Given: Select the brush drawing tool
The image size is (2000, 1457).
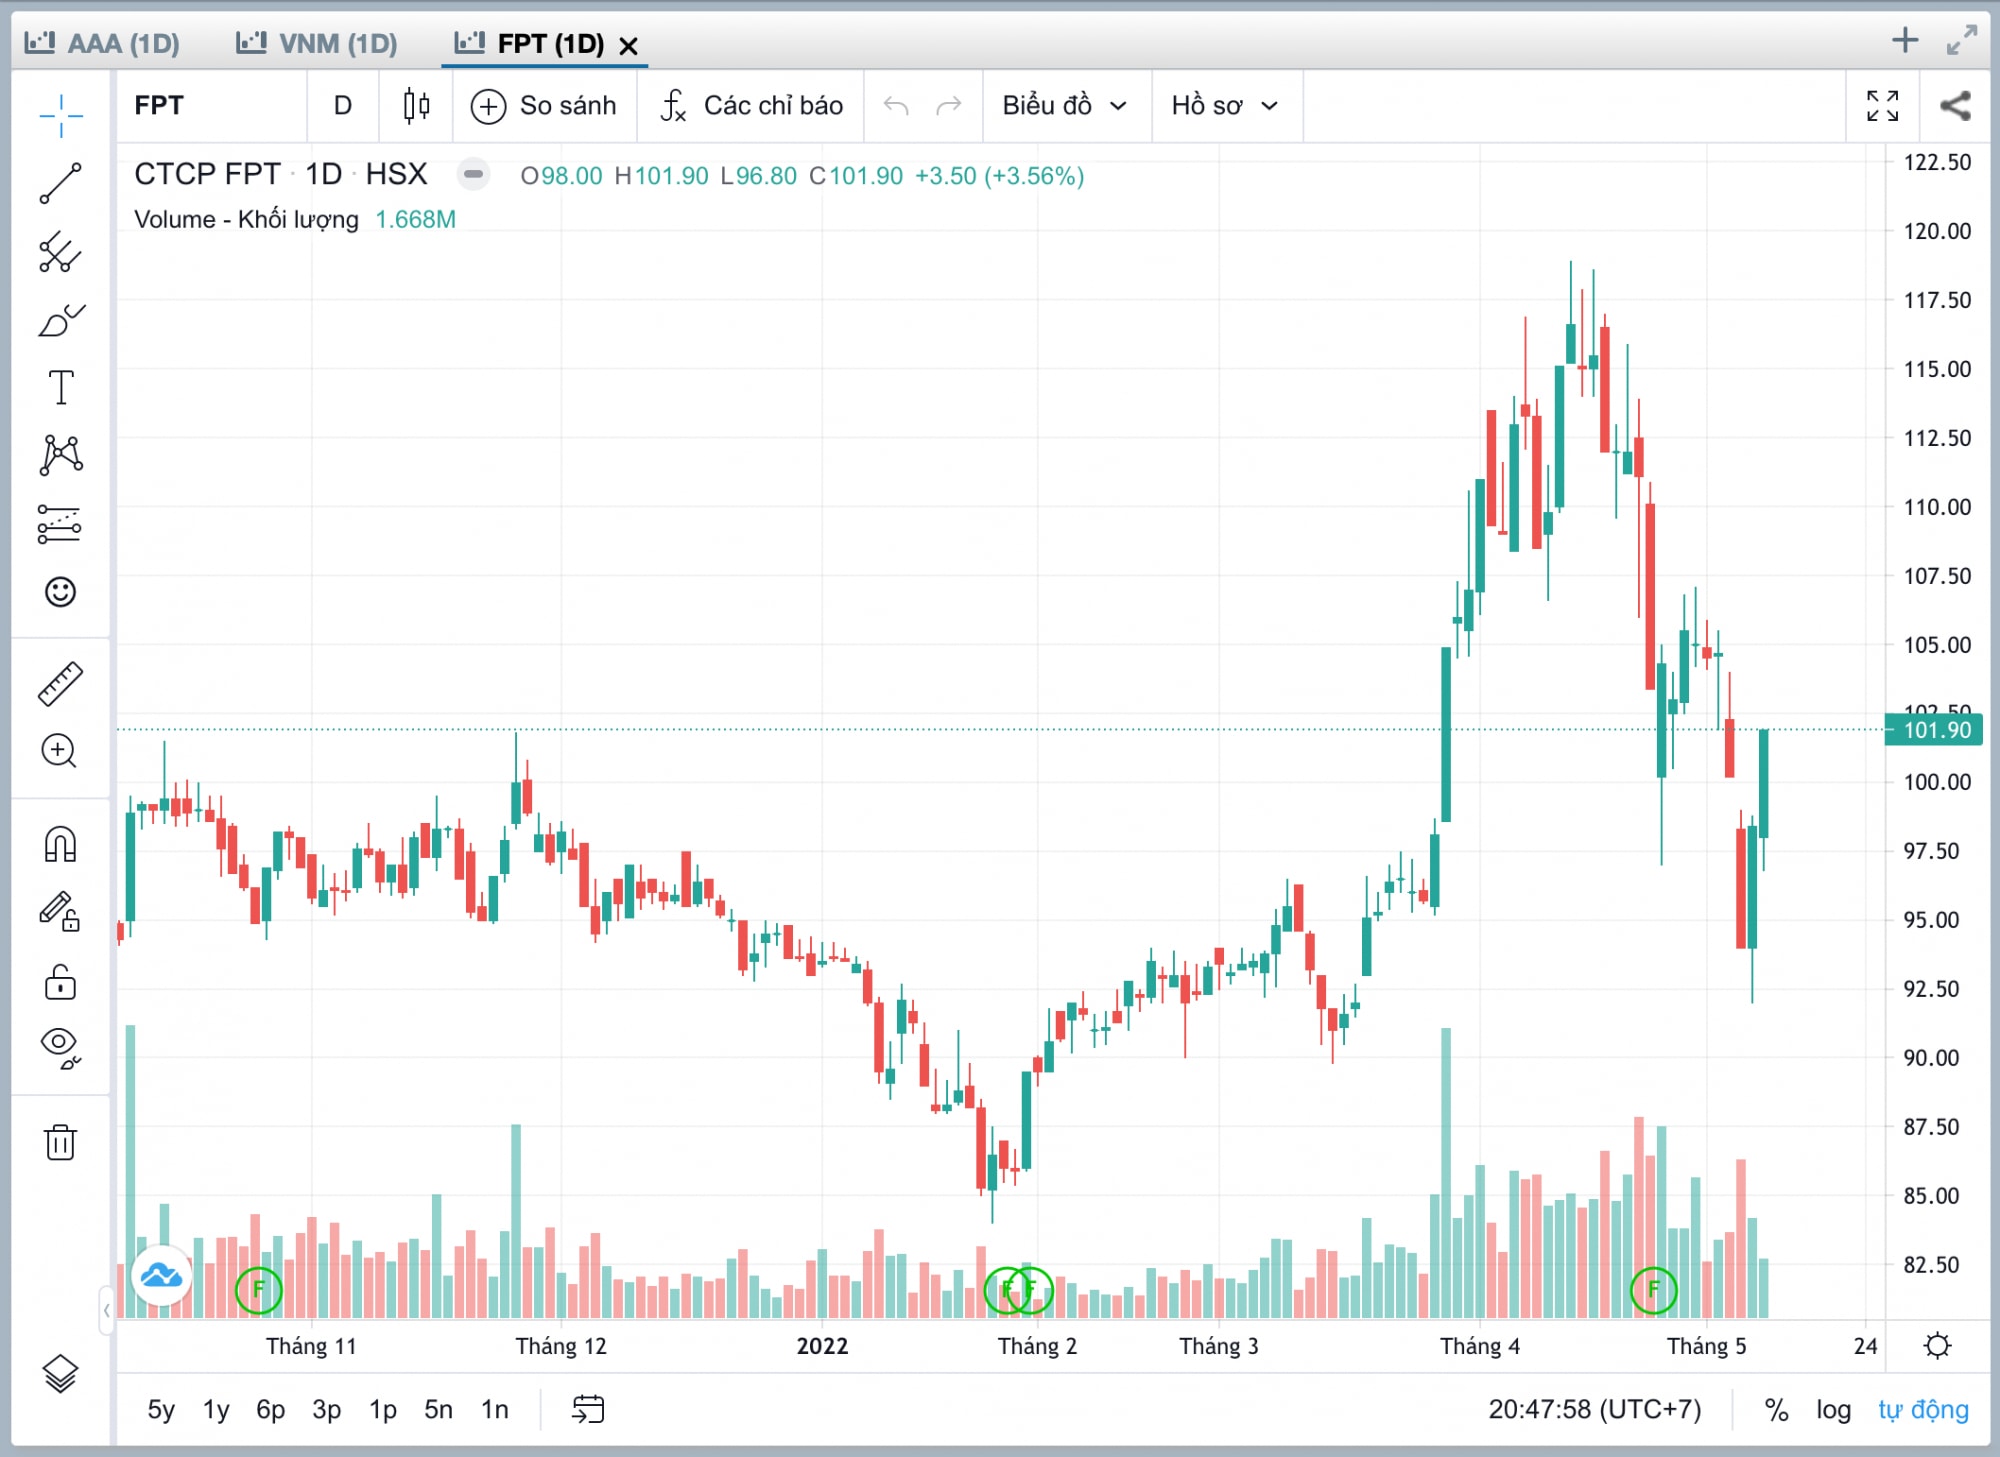Looking at the screenshot, I should 60,320.
